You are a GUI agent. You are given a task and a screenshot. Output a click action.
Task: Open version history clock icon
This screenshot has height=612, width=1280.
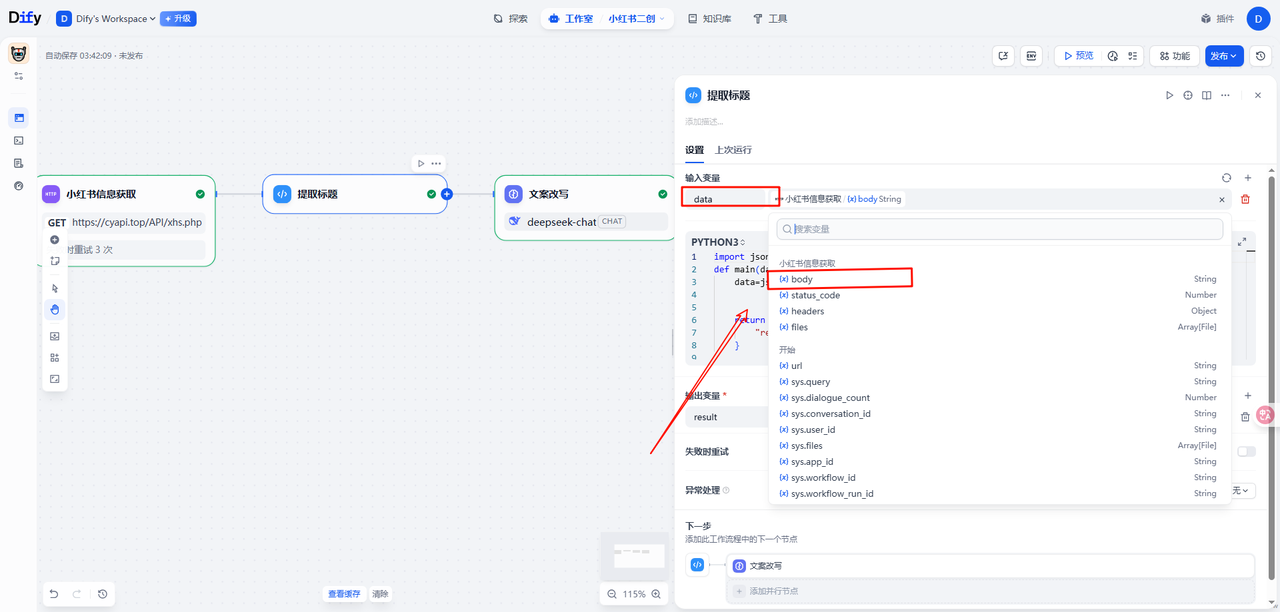(1261, 56)
